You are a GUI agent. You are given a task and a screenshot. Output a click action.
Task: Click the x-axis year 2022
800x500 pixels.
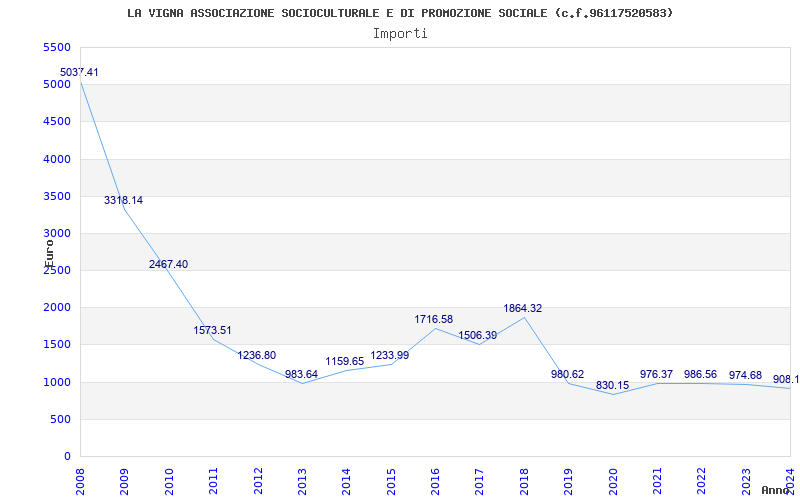(702, 482)
